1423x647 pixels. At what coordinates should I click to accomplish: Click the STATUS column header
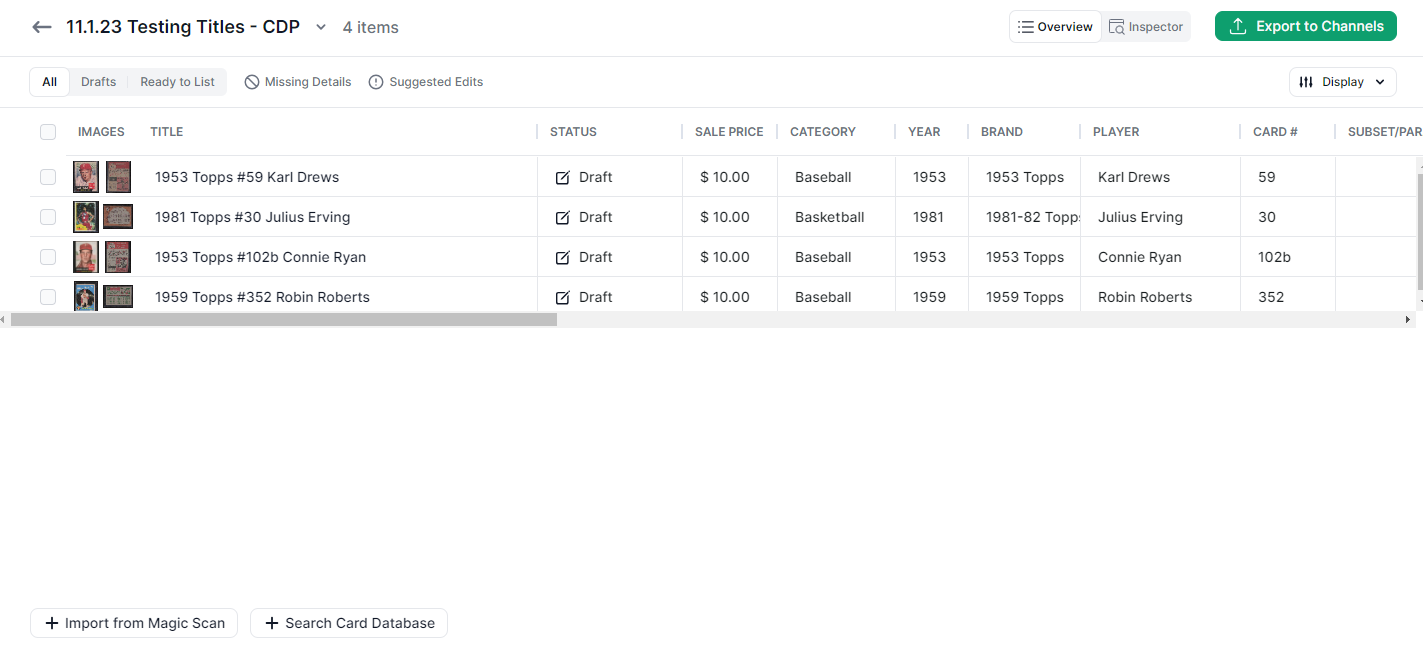[x=573, y=132]
